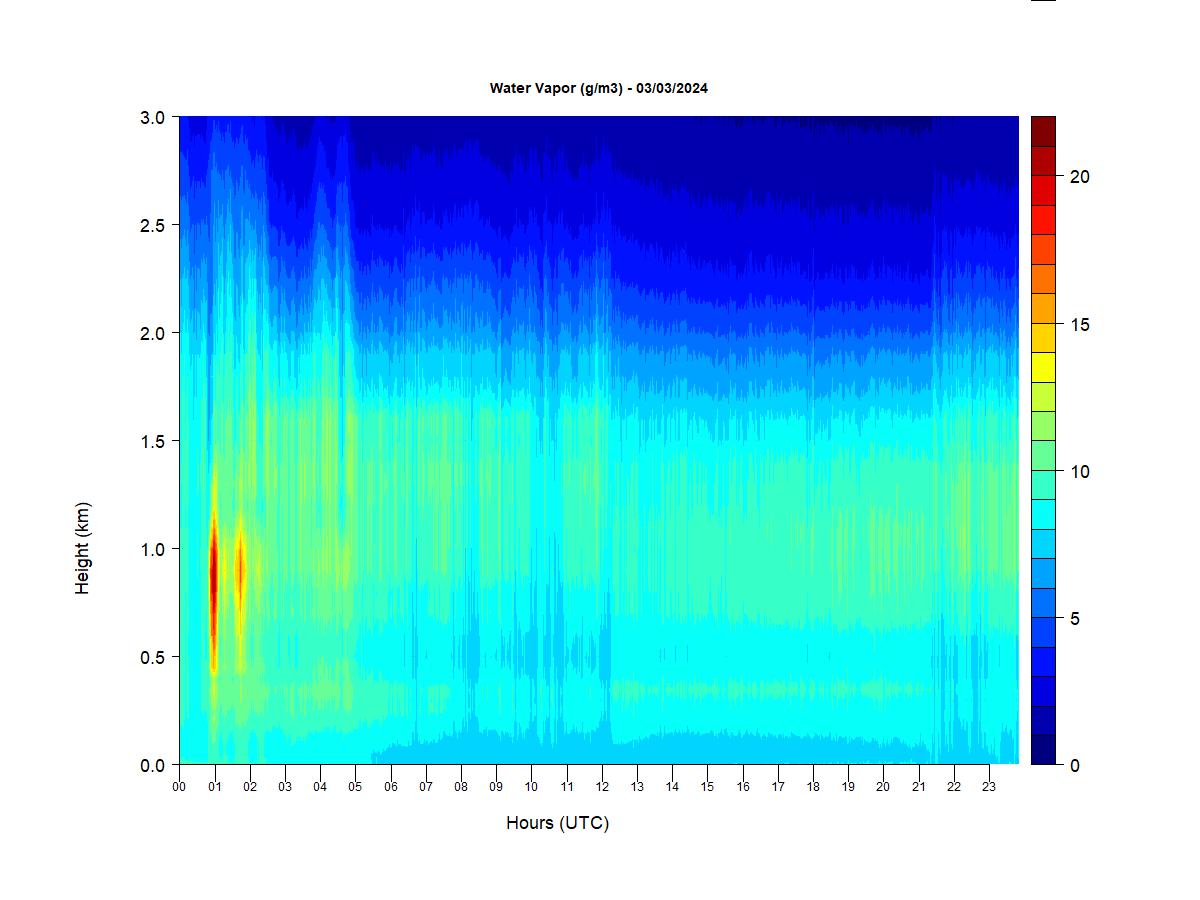The width and height of the screenshot is (1200, 900).
Task: Pick the bright yellow colorbar segment
Action: pos(1043,367)
